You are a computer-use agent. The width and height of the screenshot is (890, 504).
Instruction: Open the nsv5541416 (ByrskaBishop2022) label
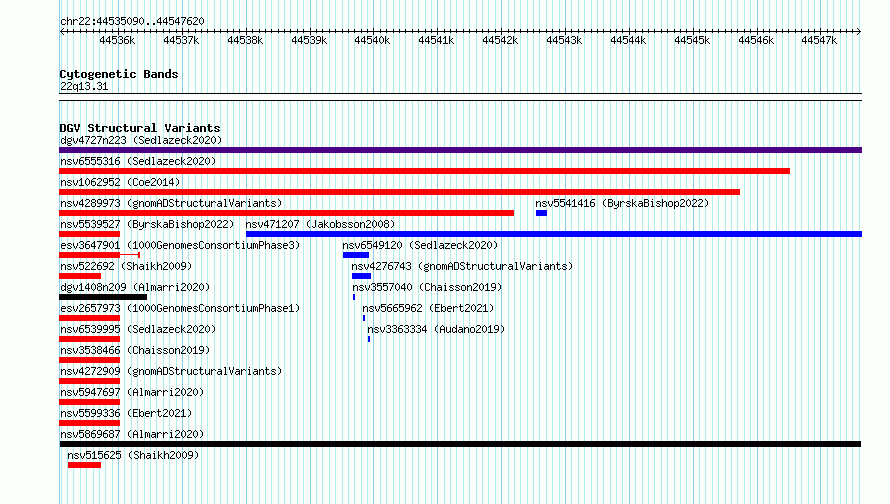(x=622, y=203)
